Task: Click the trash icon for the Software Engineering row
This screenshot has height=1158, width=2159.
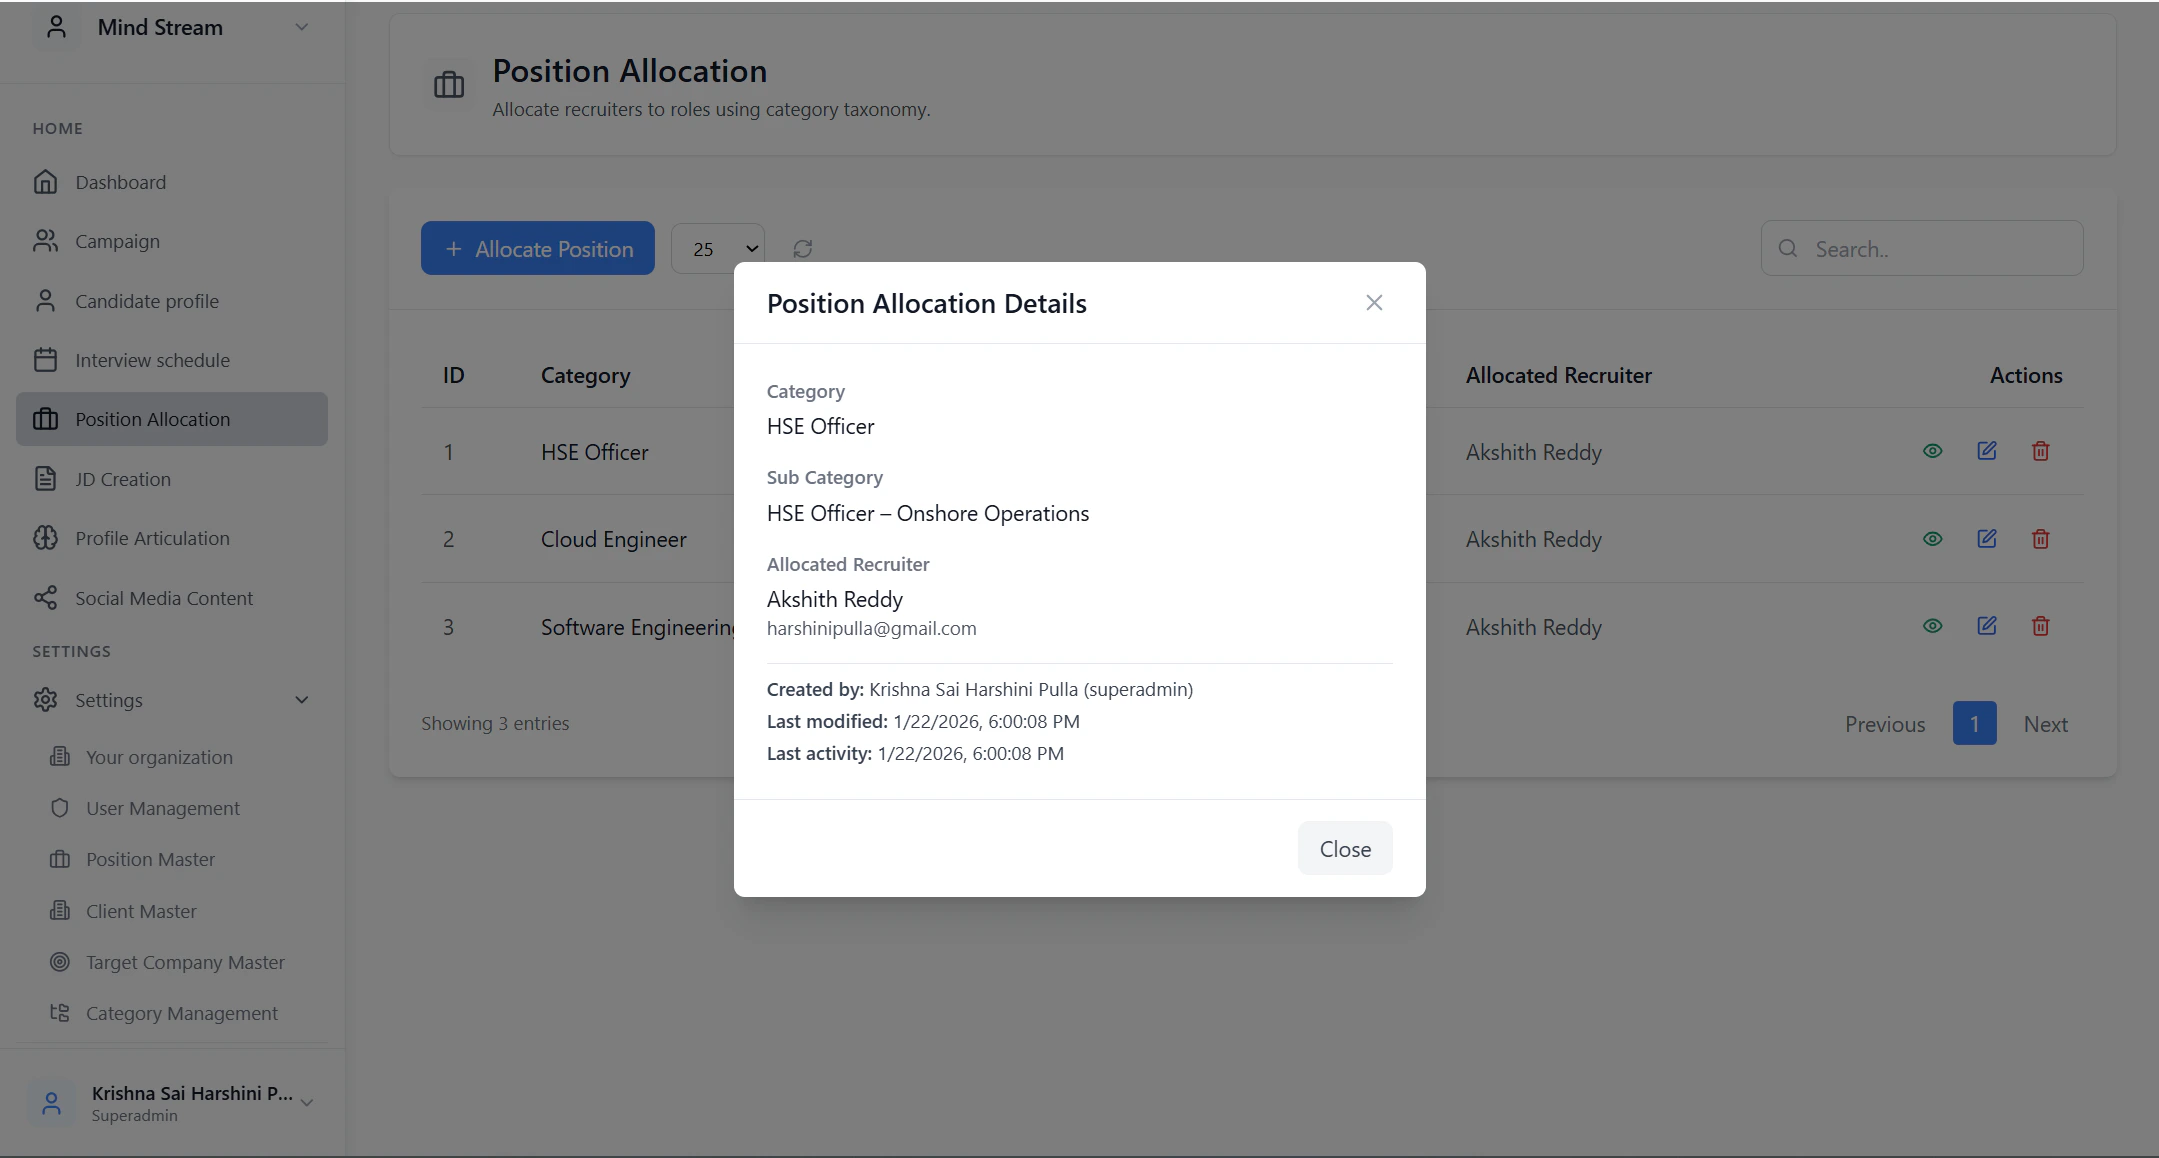Action: click(2040, 626)
